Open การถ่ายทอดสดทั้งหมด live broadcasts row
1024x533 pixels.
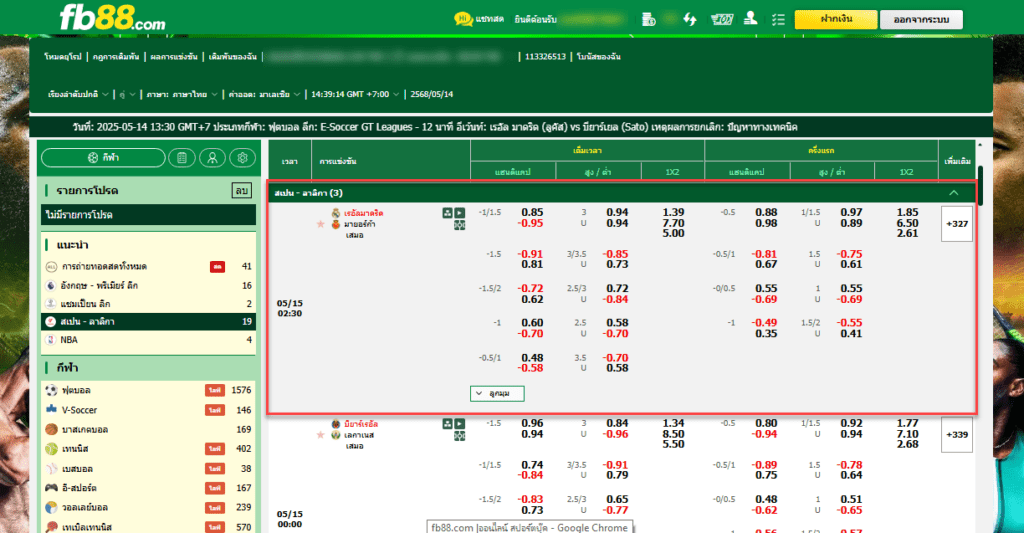[x=148, y=266]
